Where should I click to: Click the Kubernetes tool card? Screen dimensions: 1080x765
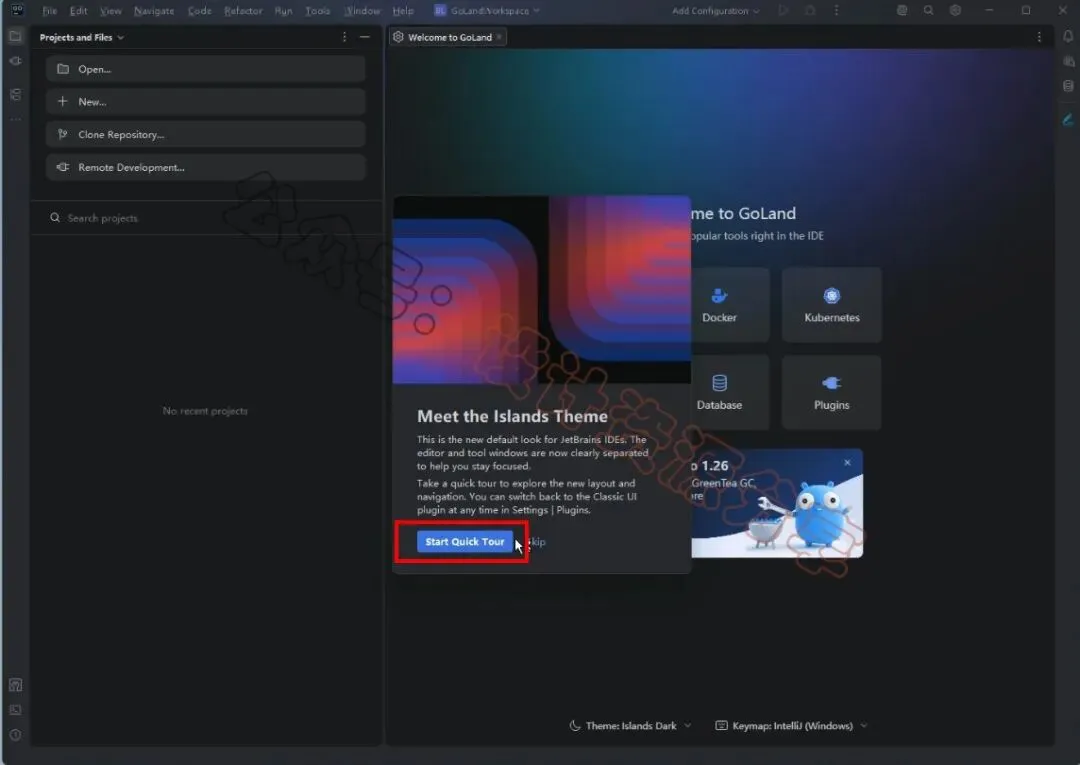pos(831,305)
